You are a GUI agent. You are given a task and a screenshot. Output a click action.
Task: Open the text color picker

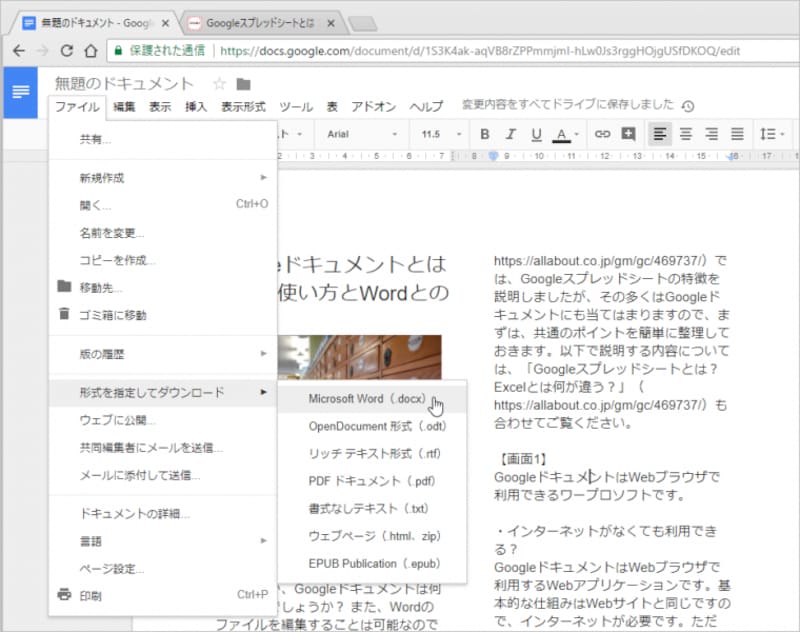tap(563, 134)
